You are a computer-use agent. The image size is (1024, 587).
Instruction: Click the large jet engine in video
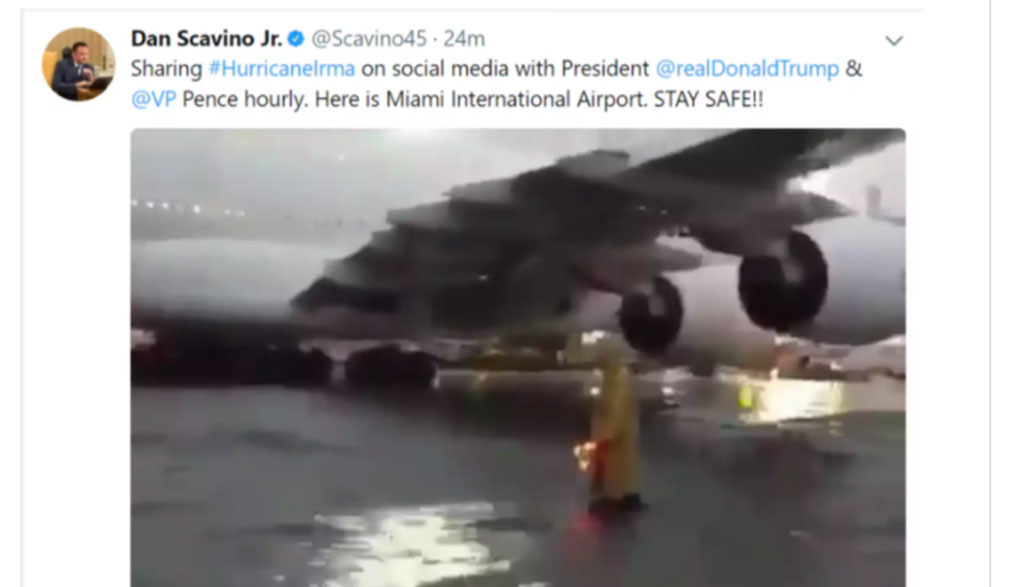pos(782,281)
